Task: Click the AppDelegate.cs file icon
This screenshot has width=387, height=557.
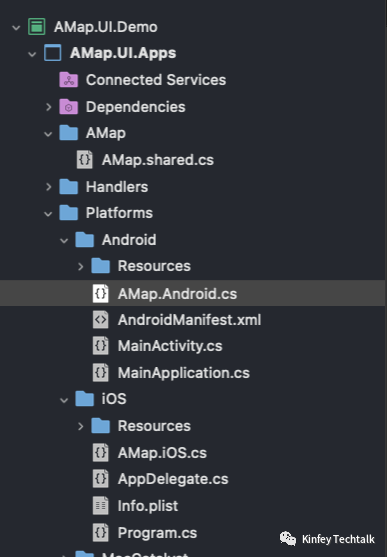Action: pos(101,479)
